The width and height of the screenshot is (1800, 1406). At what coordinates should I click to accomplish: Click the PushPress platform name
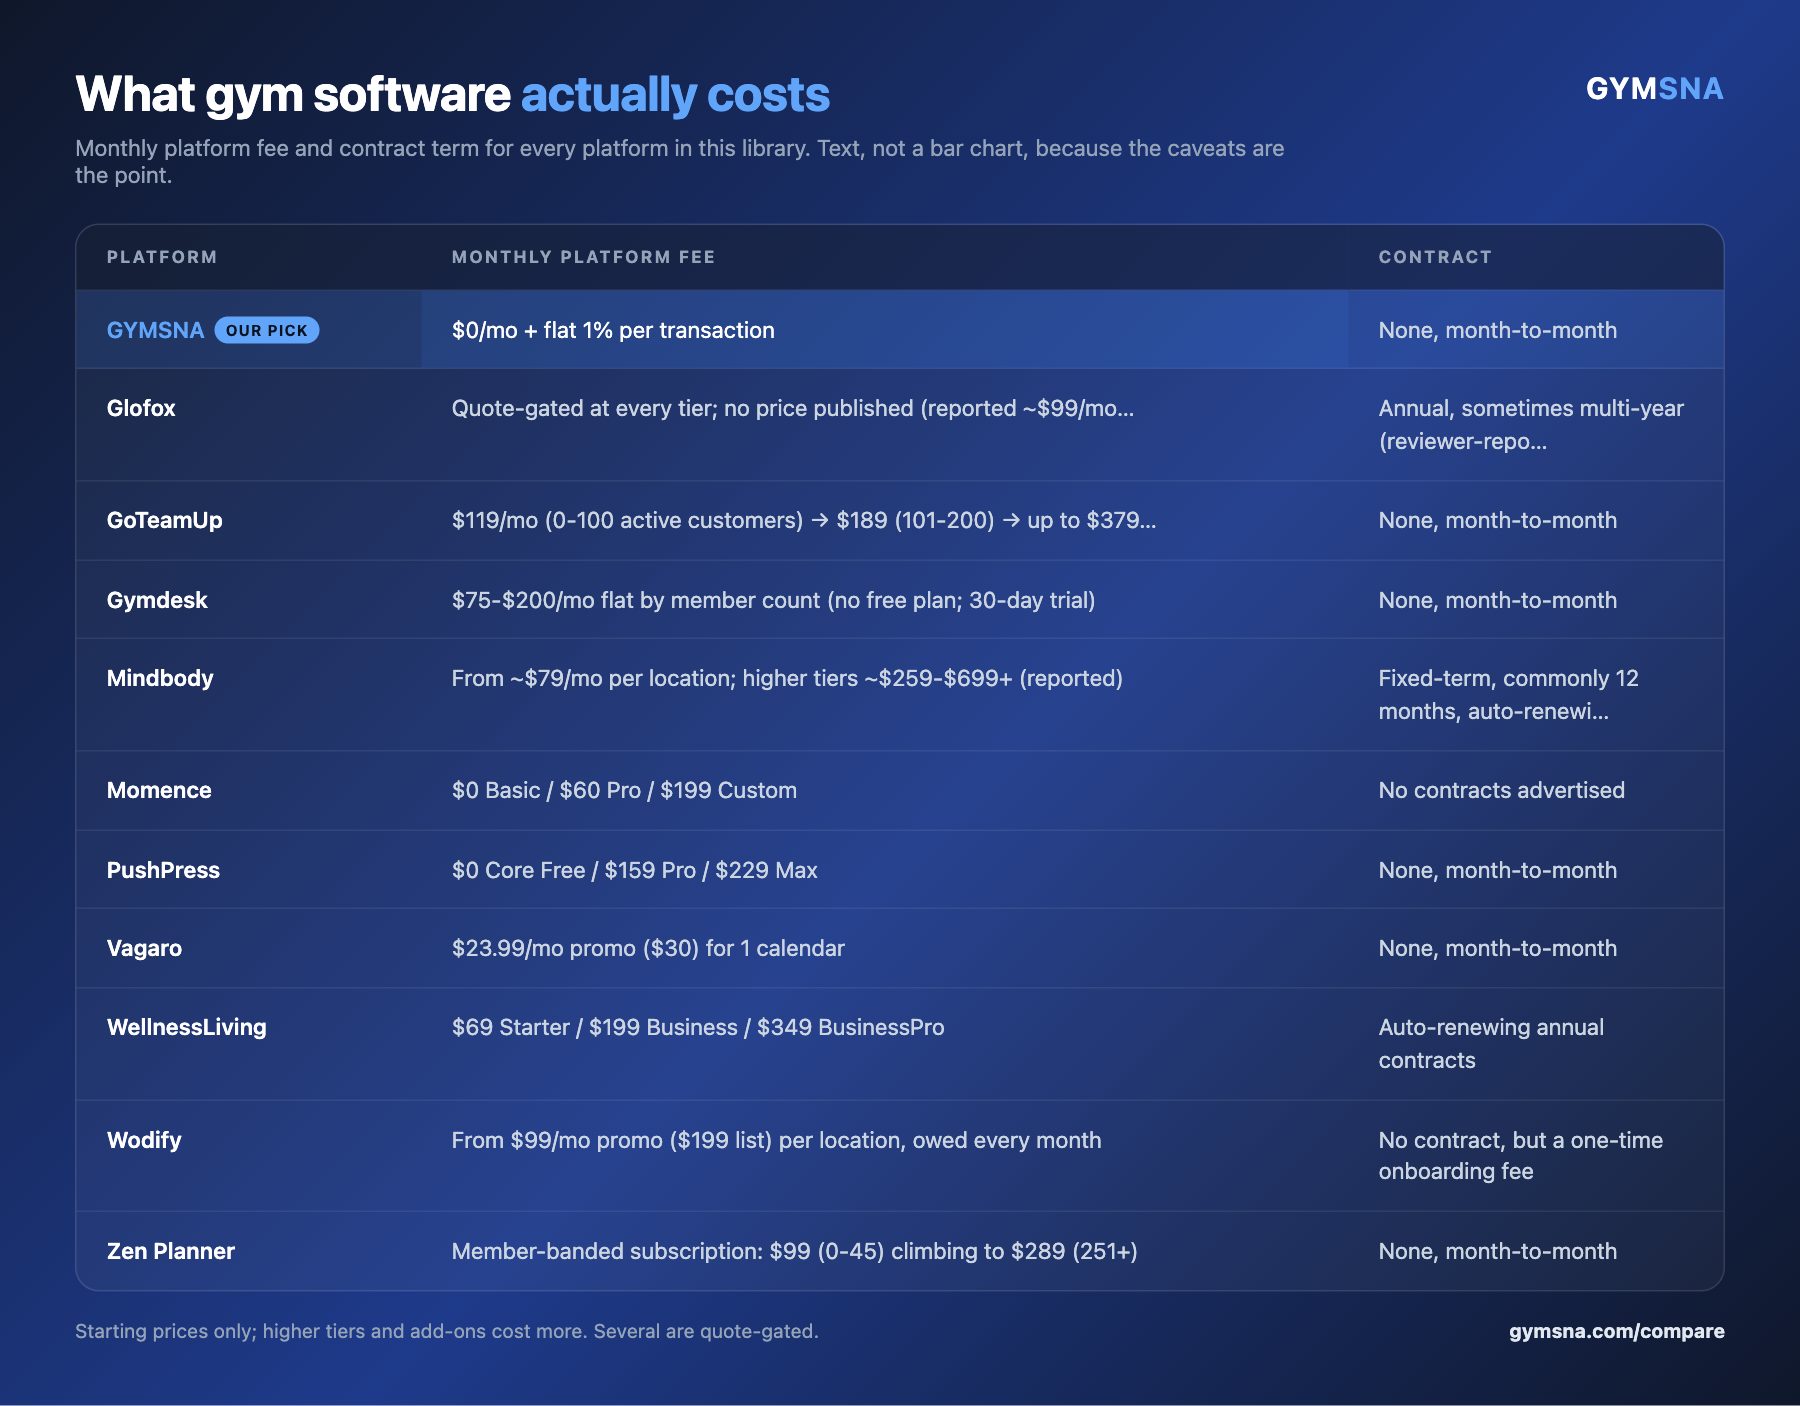[163, 870]
